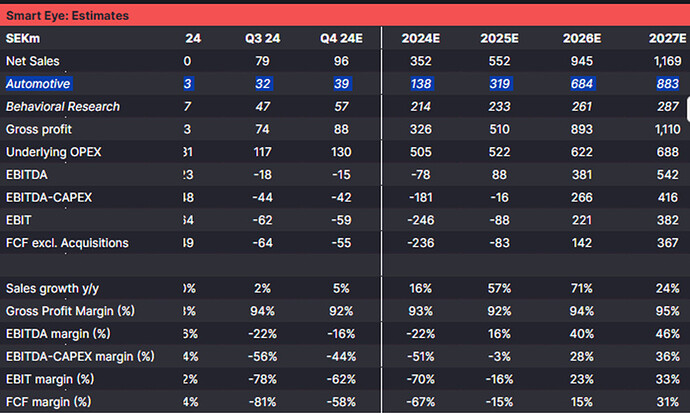This screenshot has height=413, width=690.
Task: Click the Sales growth y/y label
Action: pos(52,289)
